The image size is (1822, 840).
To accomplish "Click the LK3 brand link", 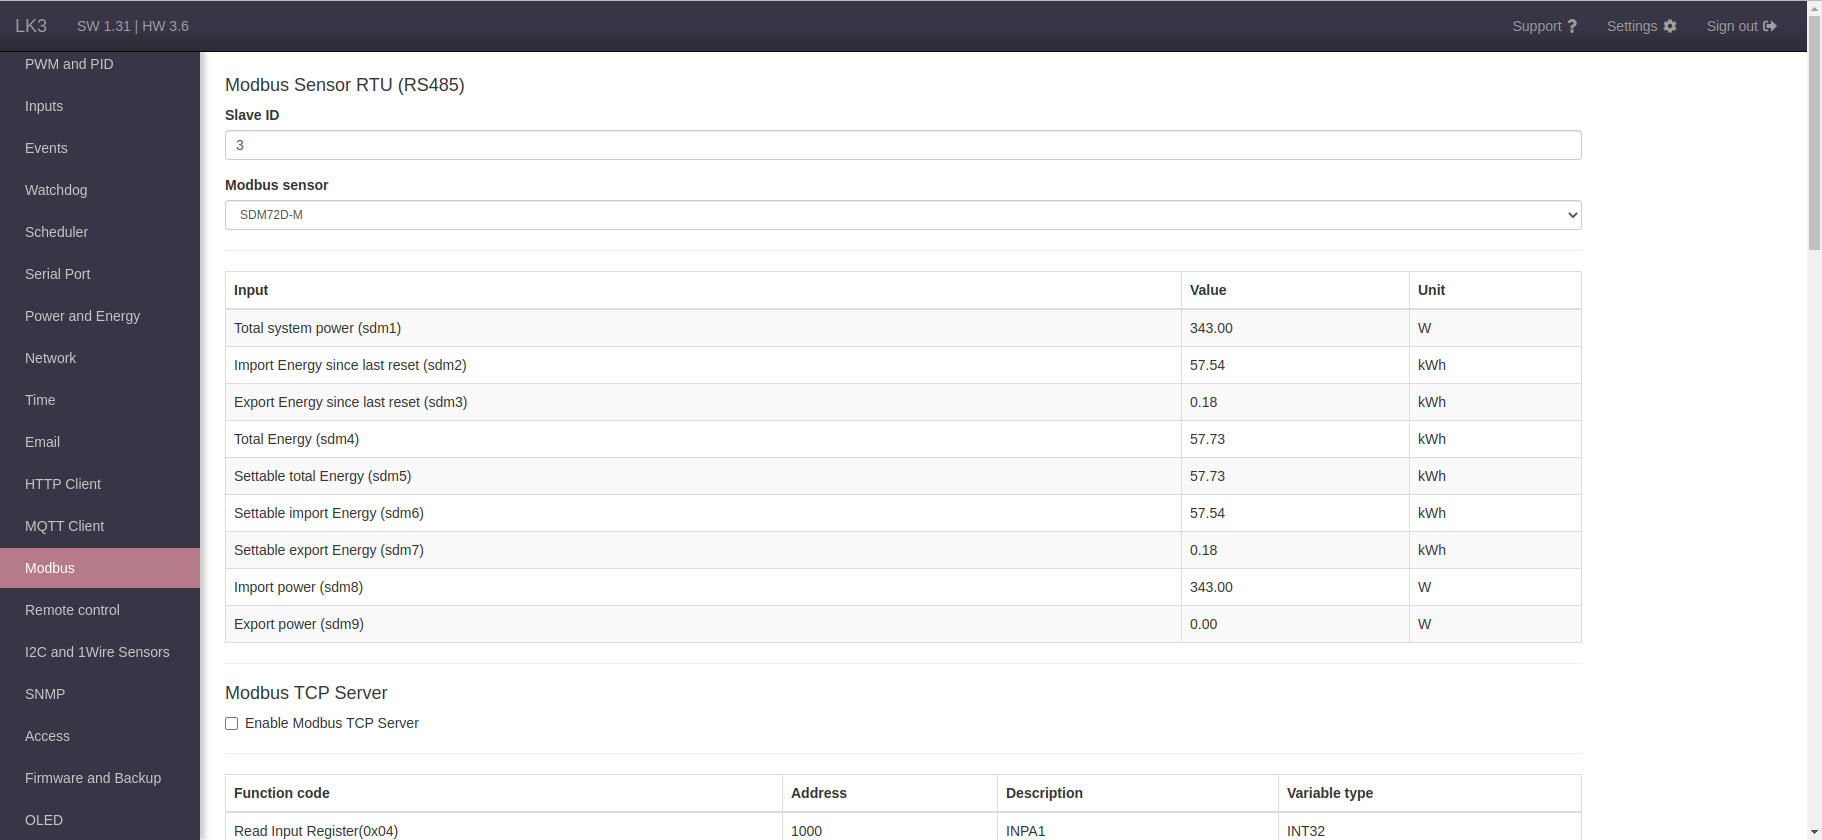I will pos(31,26).
